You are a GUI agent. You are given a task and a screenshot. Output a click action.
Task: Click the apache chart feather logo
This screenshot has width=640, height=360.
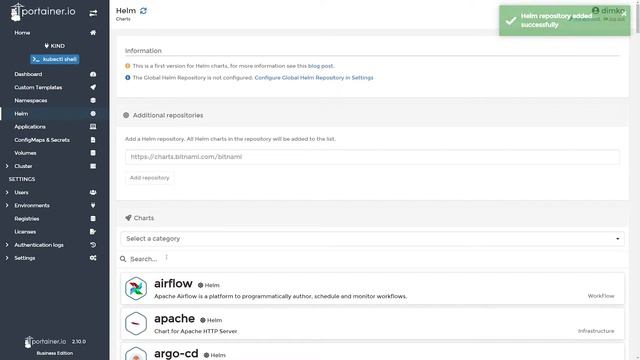pos(136,324)
